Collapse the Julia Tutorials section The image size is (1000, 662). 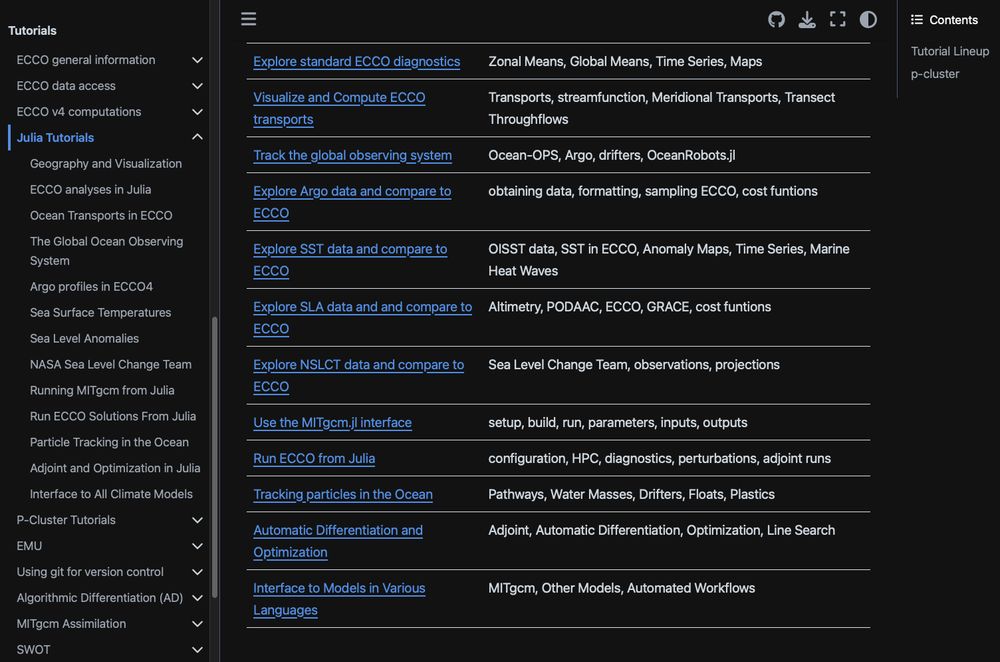pyautogui.click(x=197, y=138)
